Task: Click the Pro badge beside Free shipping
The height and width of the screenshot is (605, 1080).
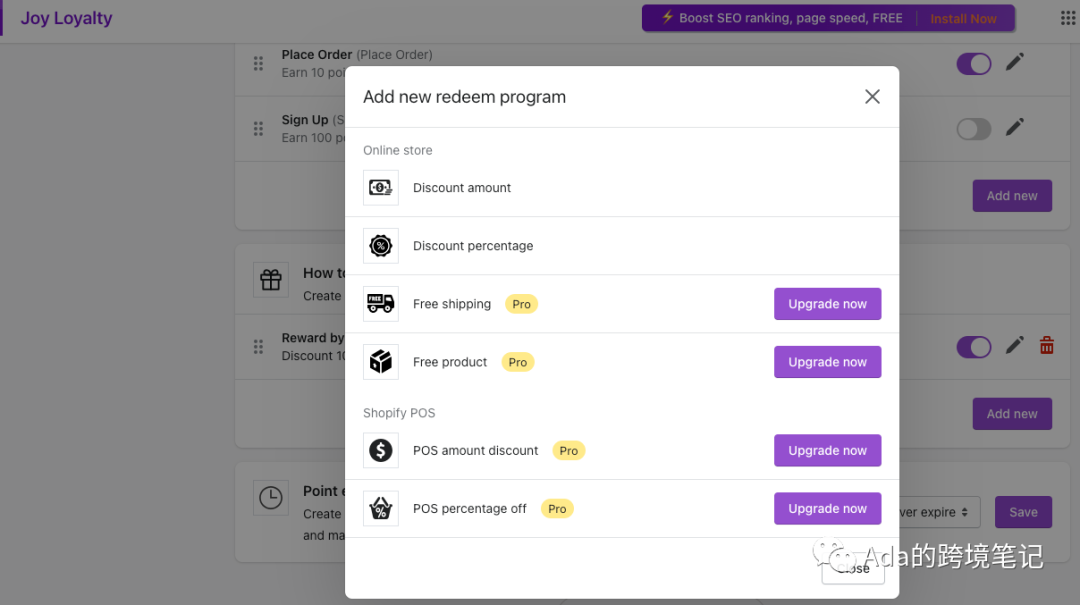Action: pyautogui.click(x=521, y=304)
